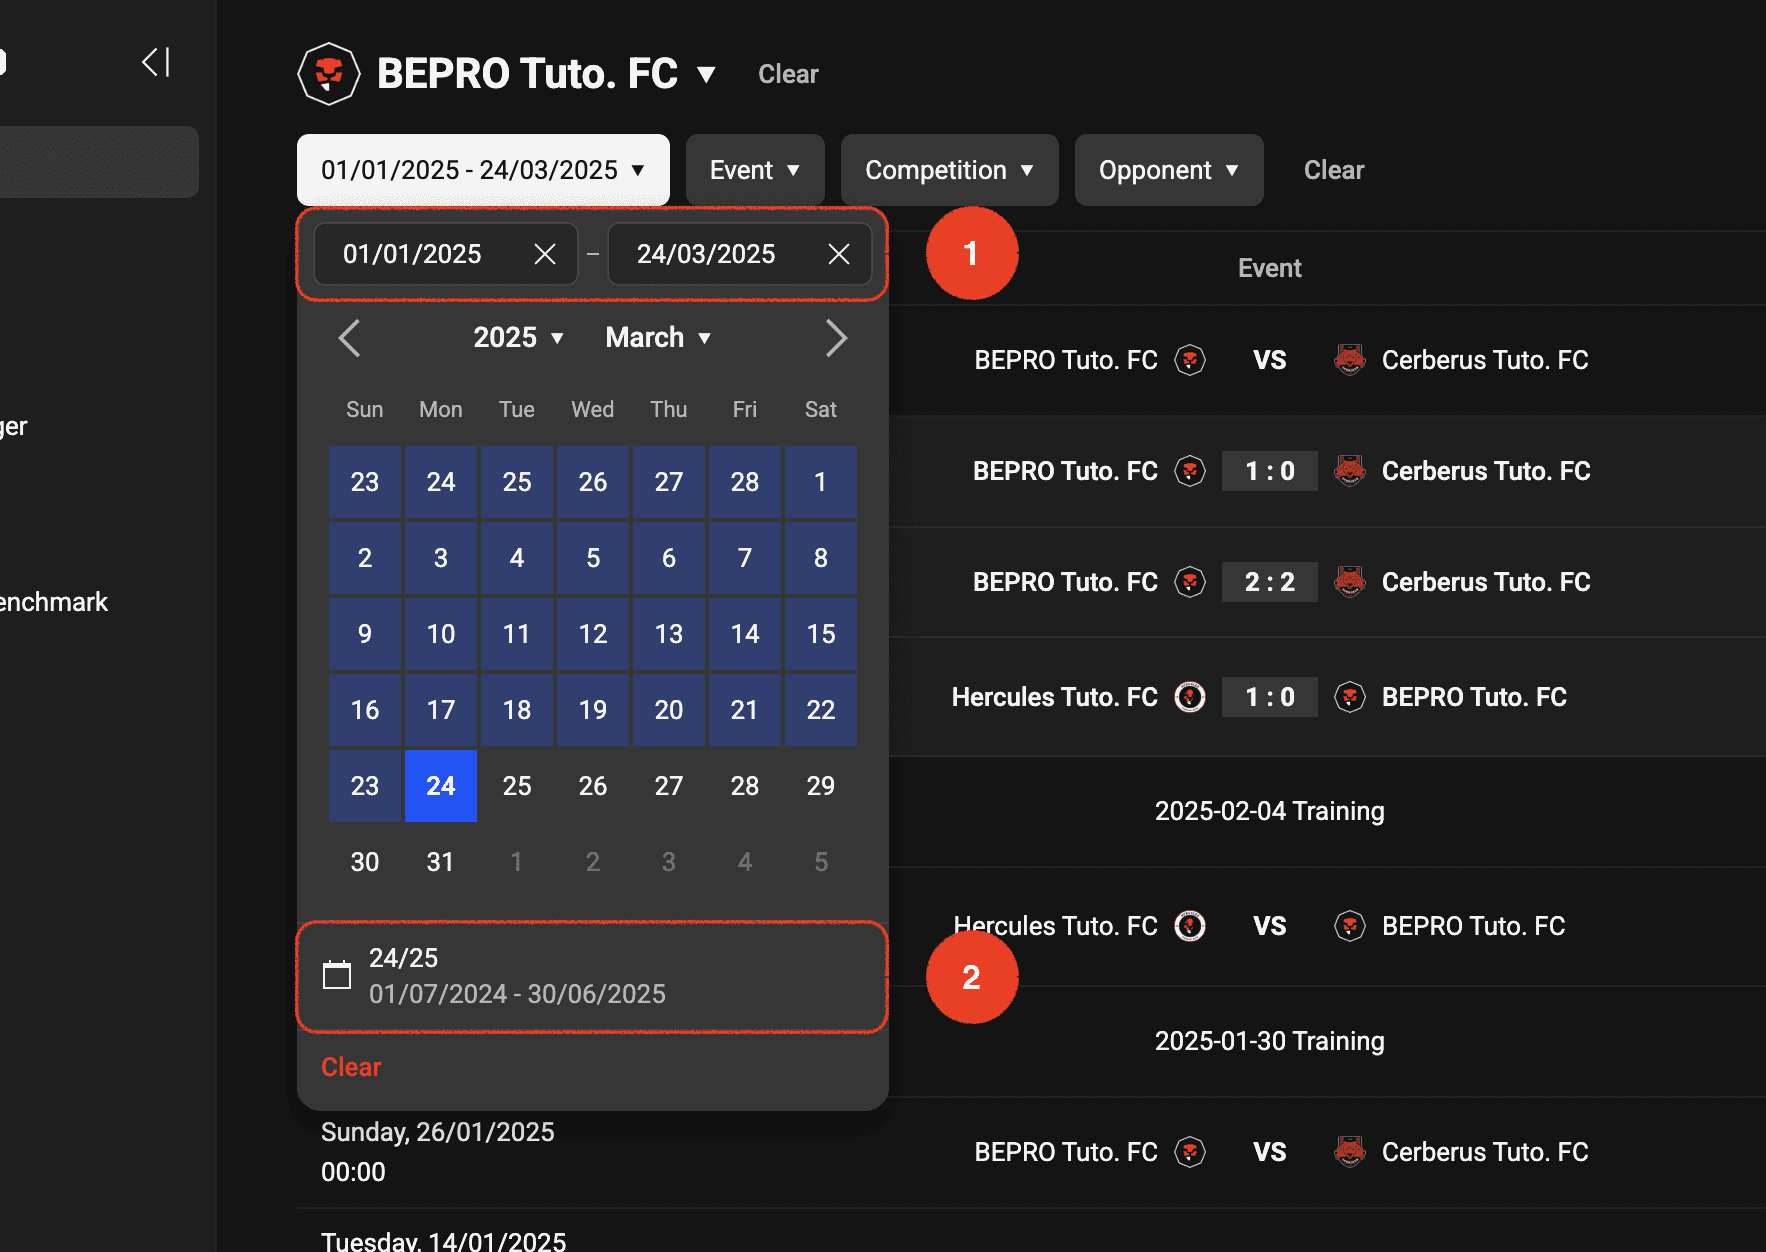Click Tuesday, 14/01/2025 row date
The image size is (1766, 1252).
(x=443, y=1241)
